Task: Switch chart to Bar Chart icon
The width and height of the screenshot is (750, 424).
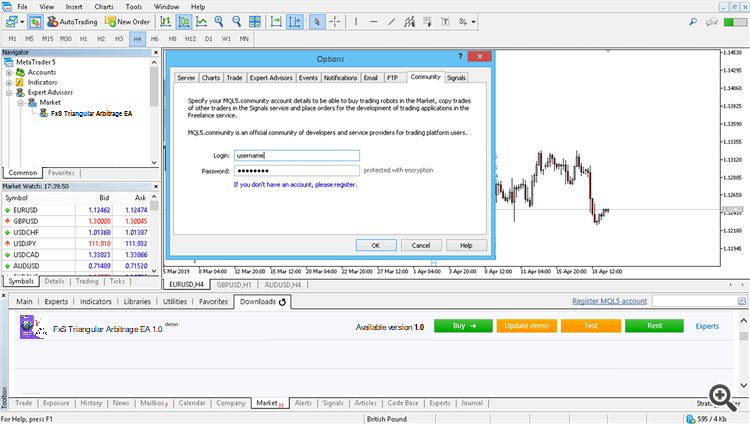Action: 165,22
